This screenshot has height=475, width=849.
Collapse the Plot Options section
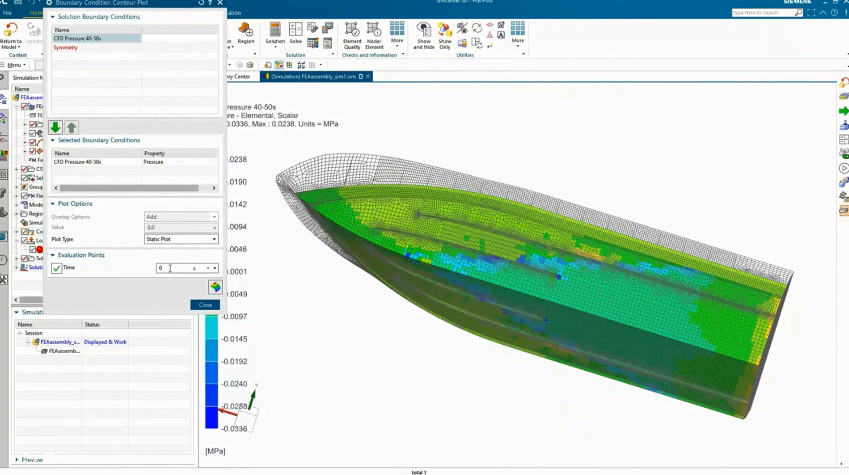point(53,204)
